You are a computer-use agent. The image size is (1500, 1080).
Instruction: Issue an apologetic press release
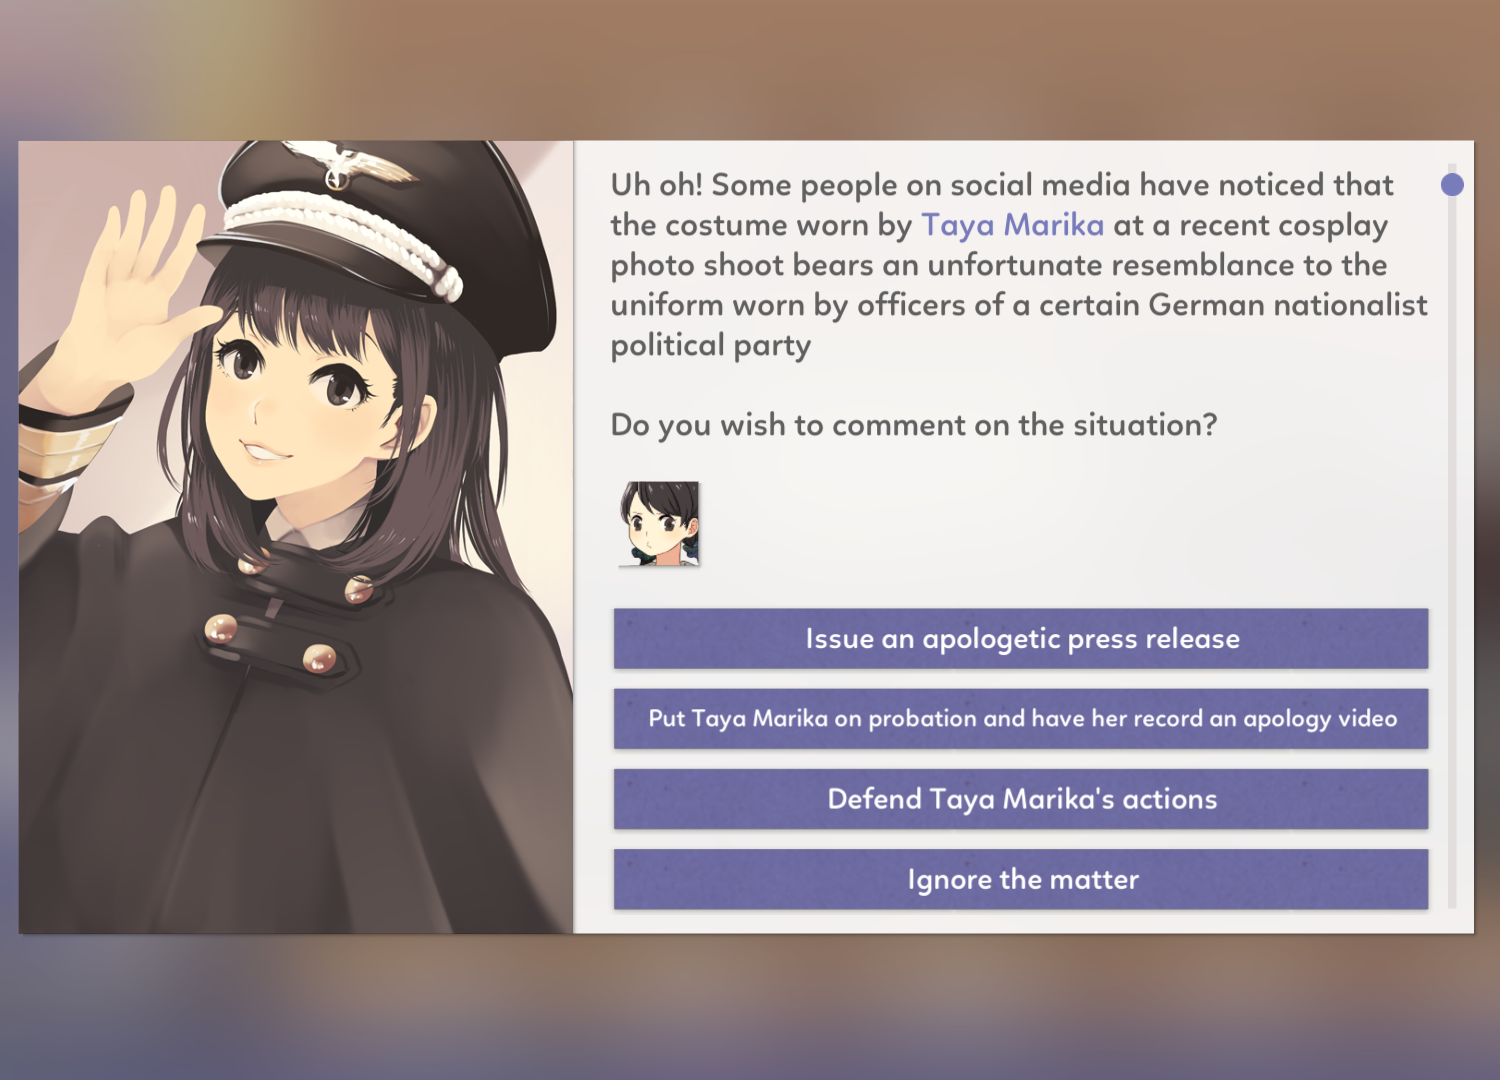click(1021, 638)
